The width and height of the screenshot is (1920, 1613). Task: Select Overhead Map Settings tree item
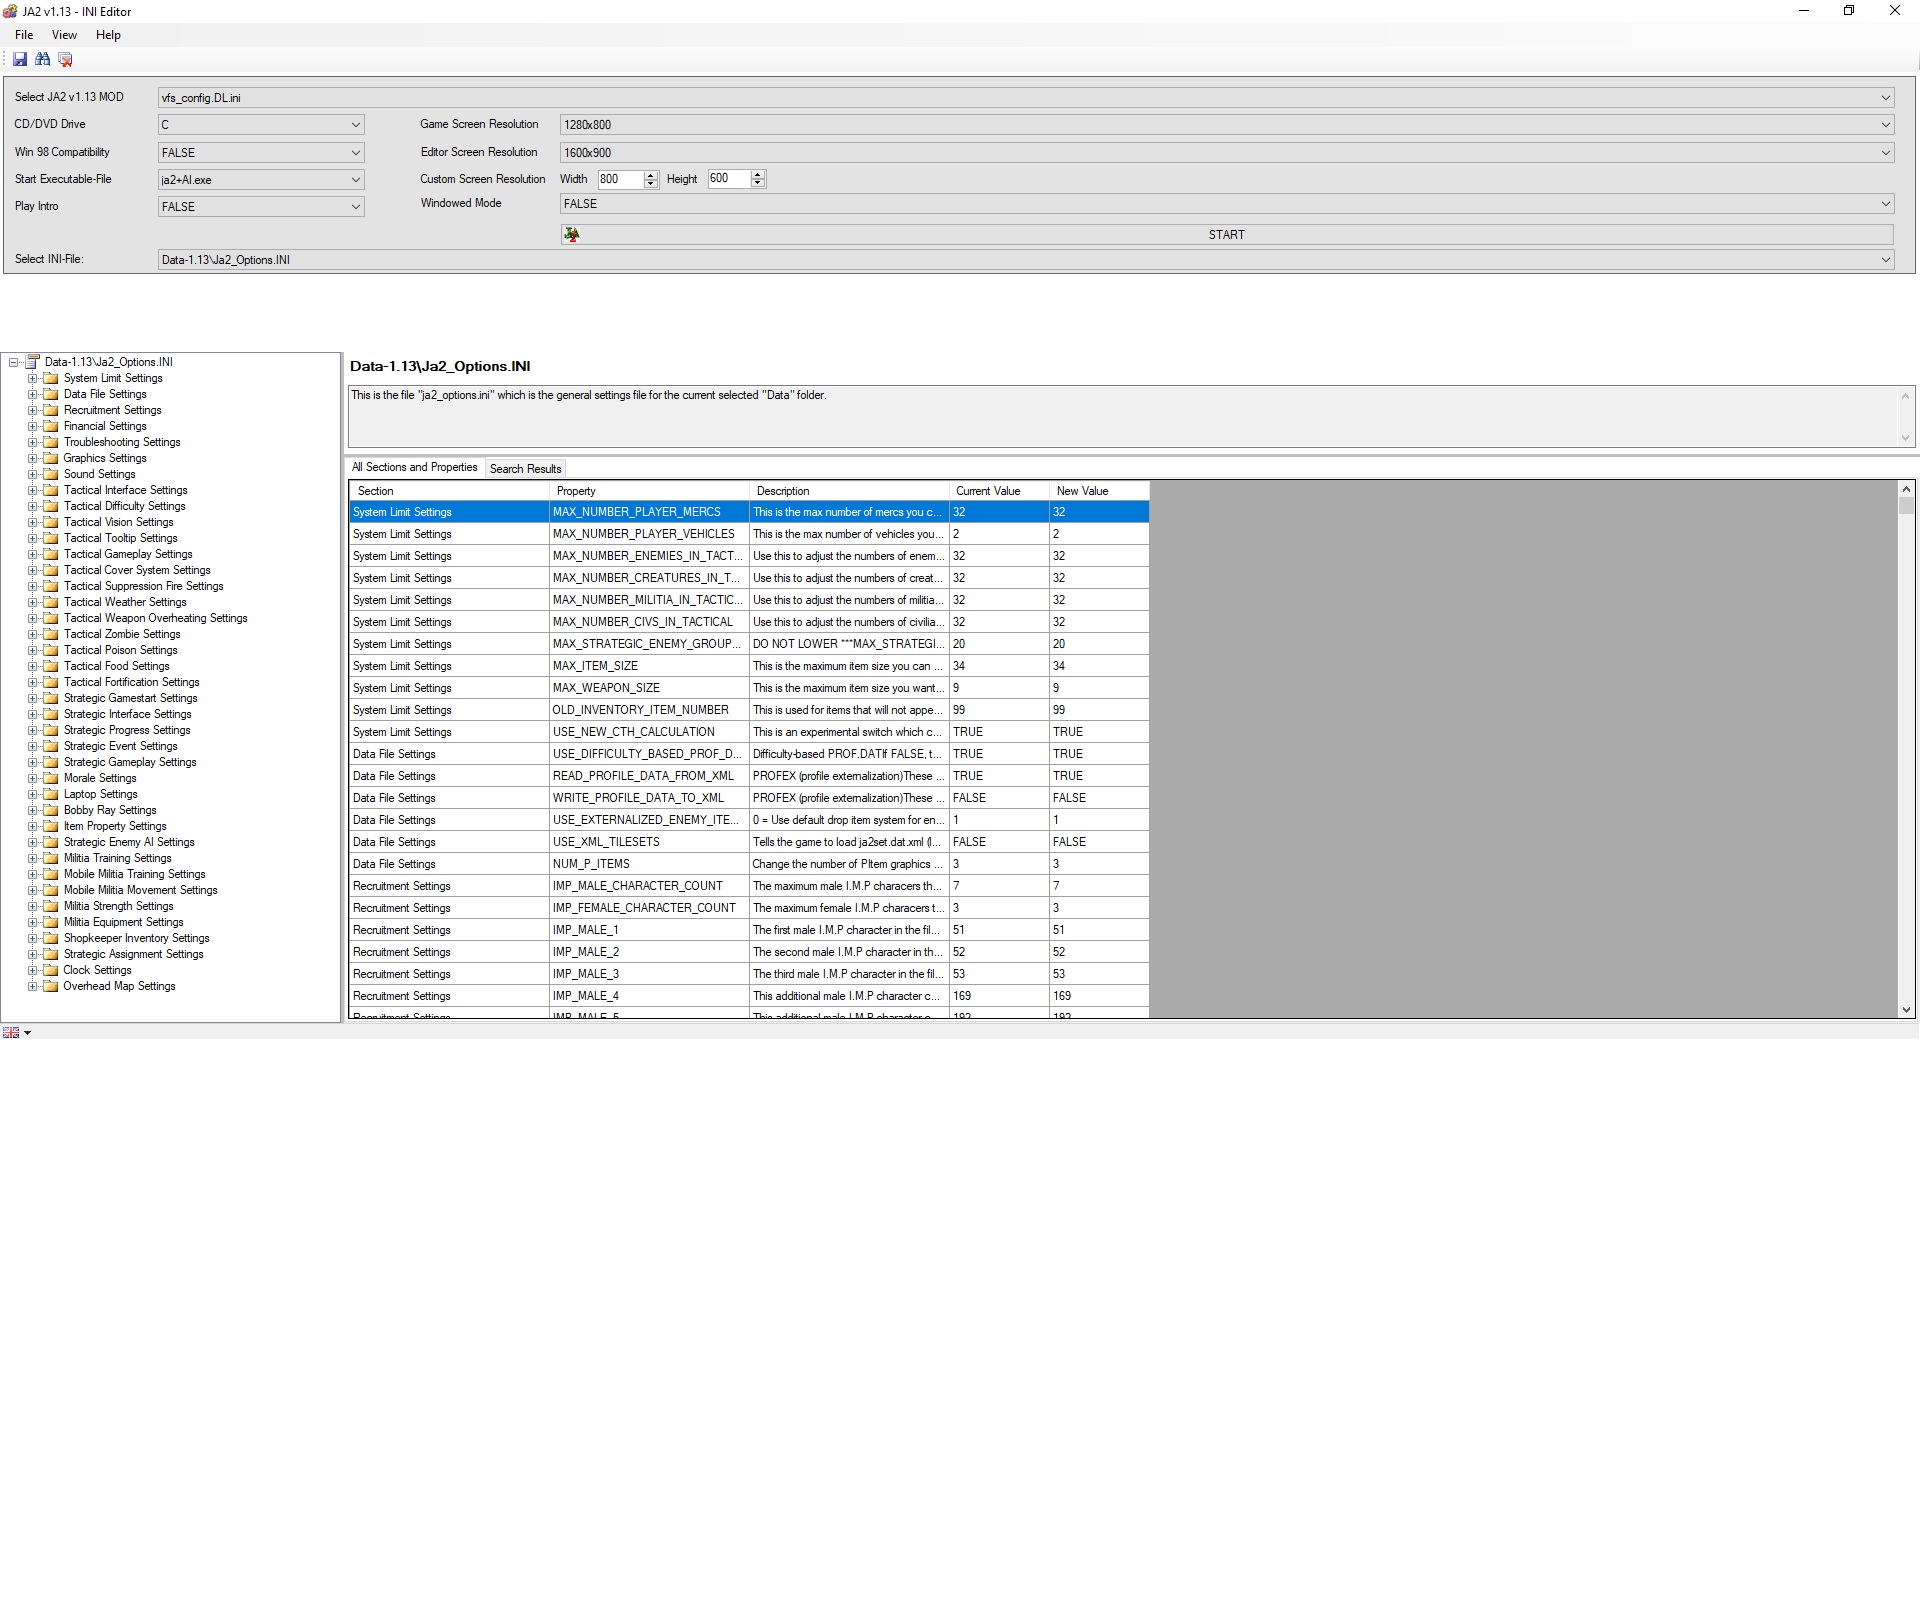119,986
